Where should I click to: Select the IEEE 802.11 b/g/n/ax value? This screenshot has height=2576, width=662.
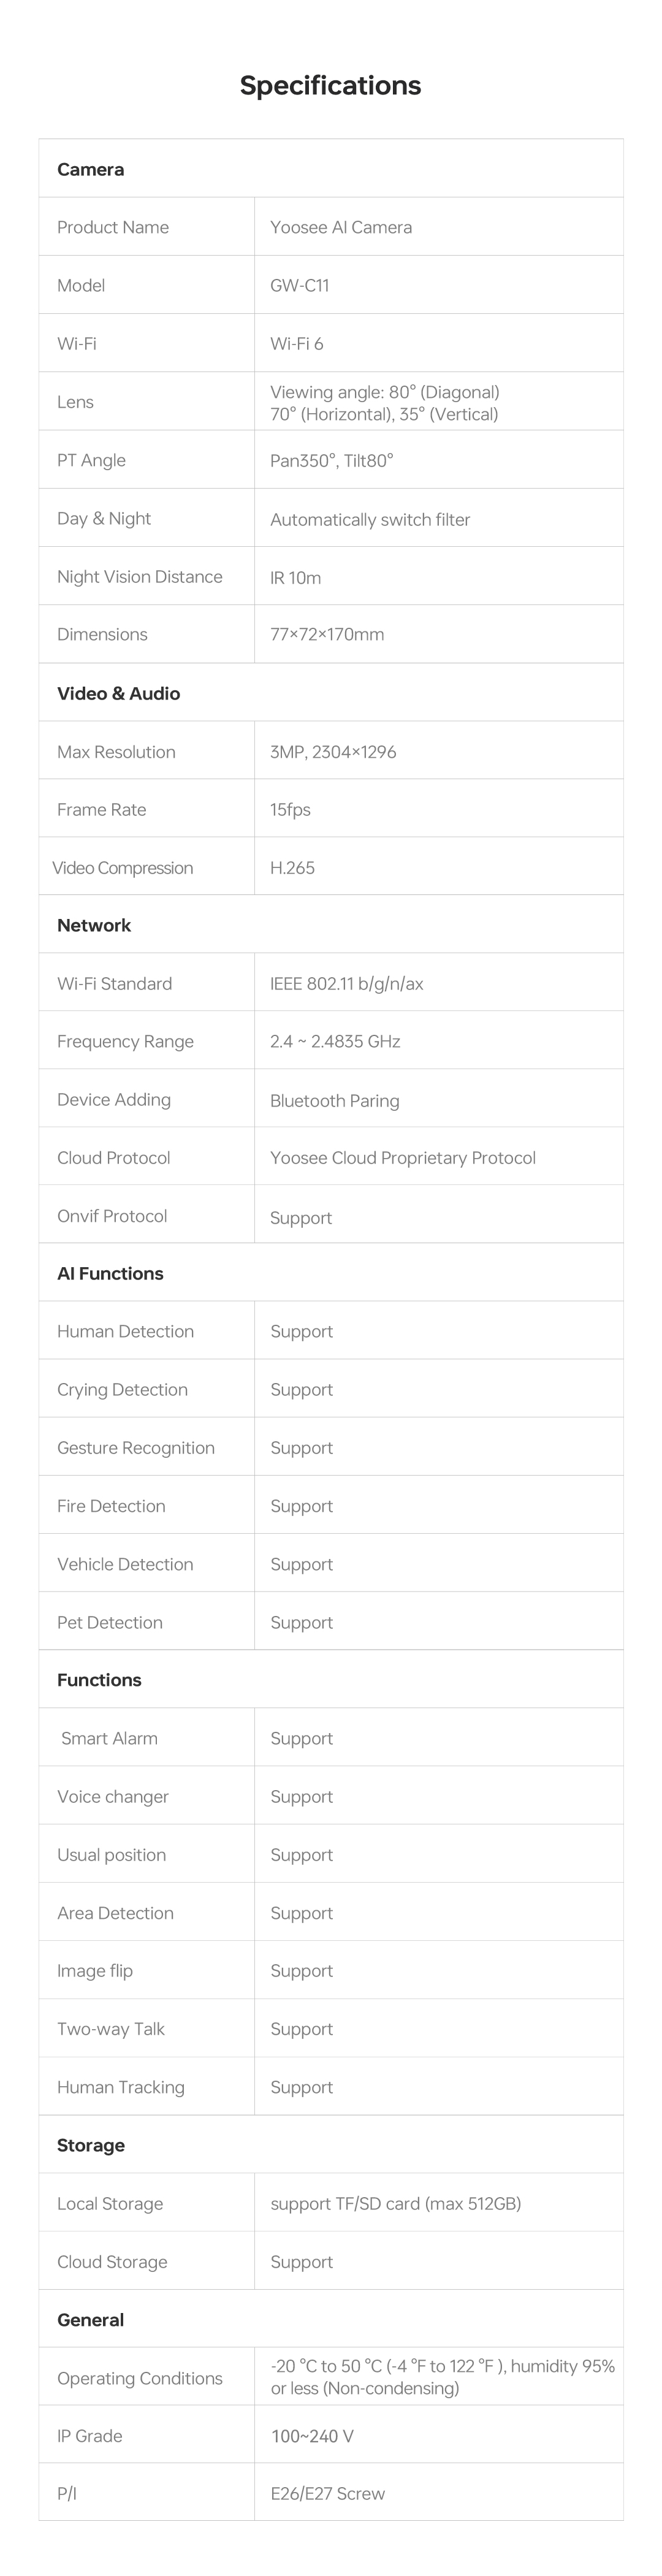347,984
